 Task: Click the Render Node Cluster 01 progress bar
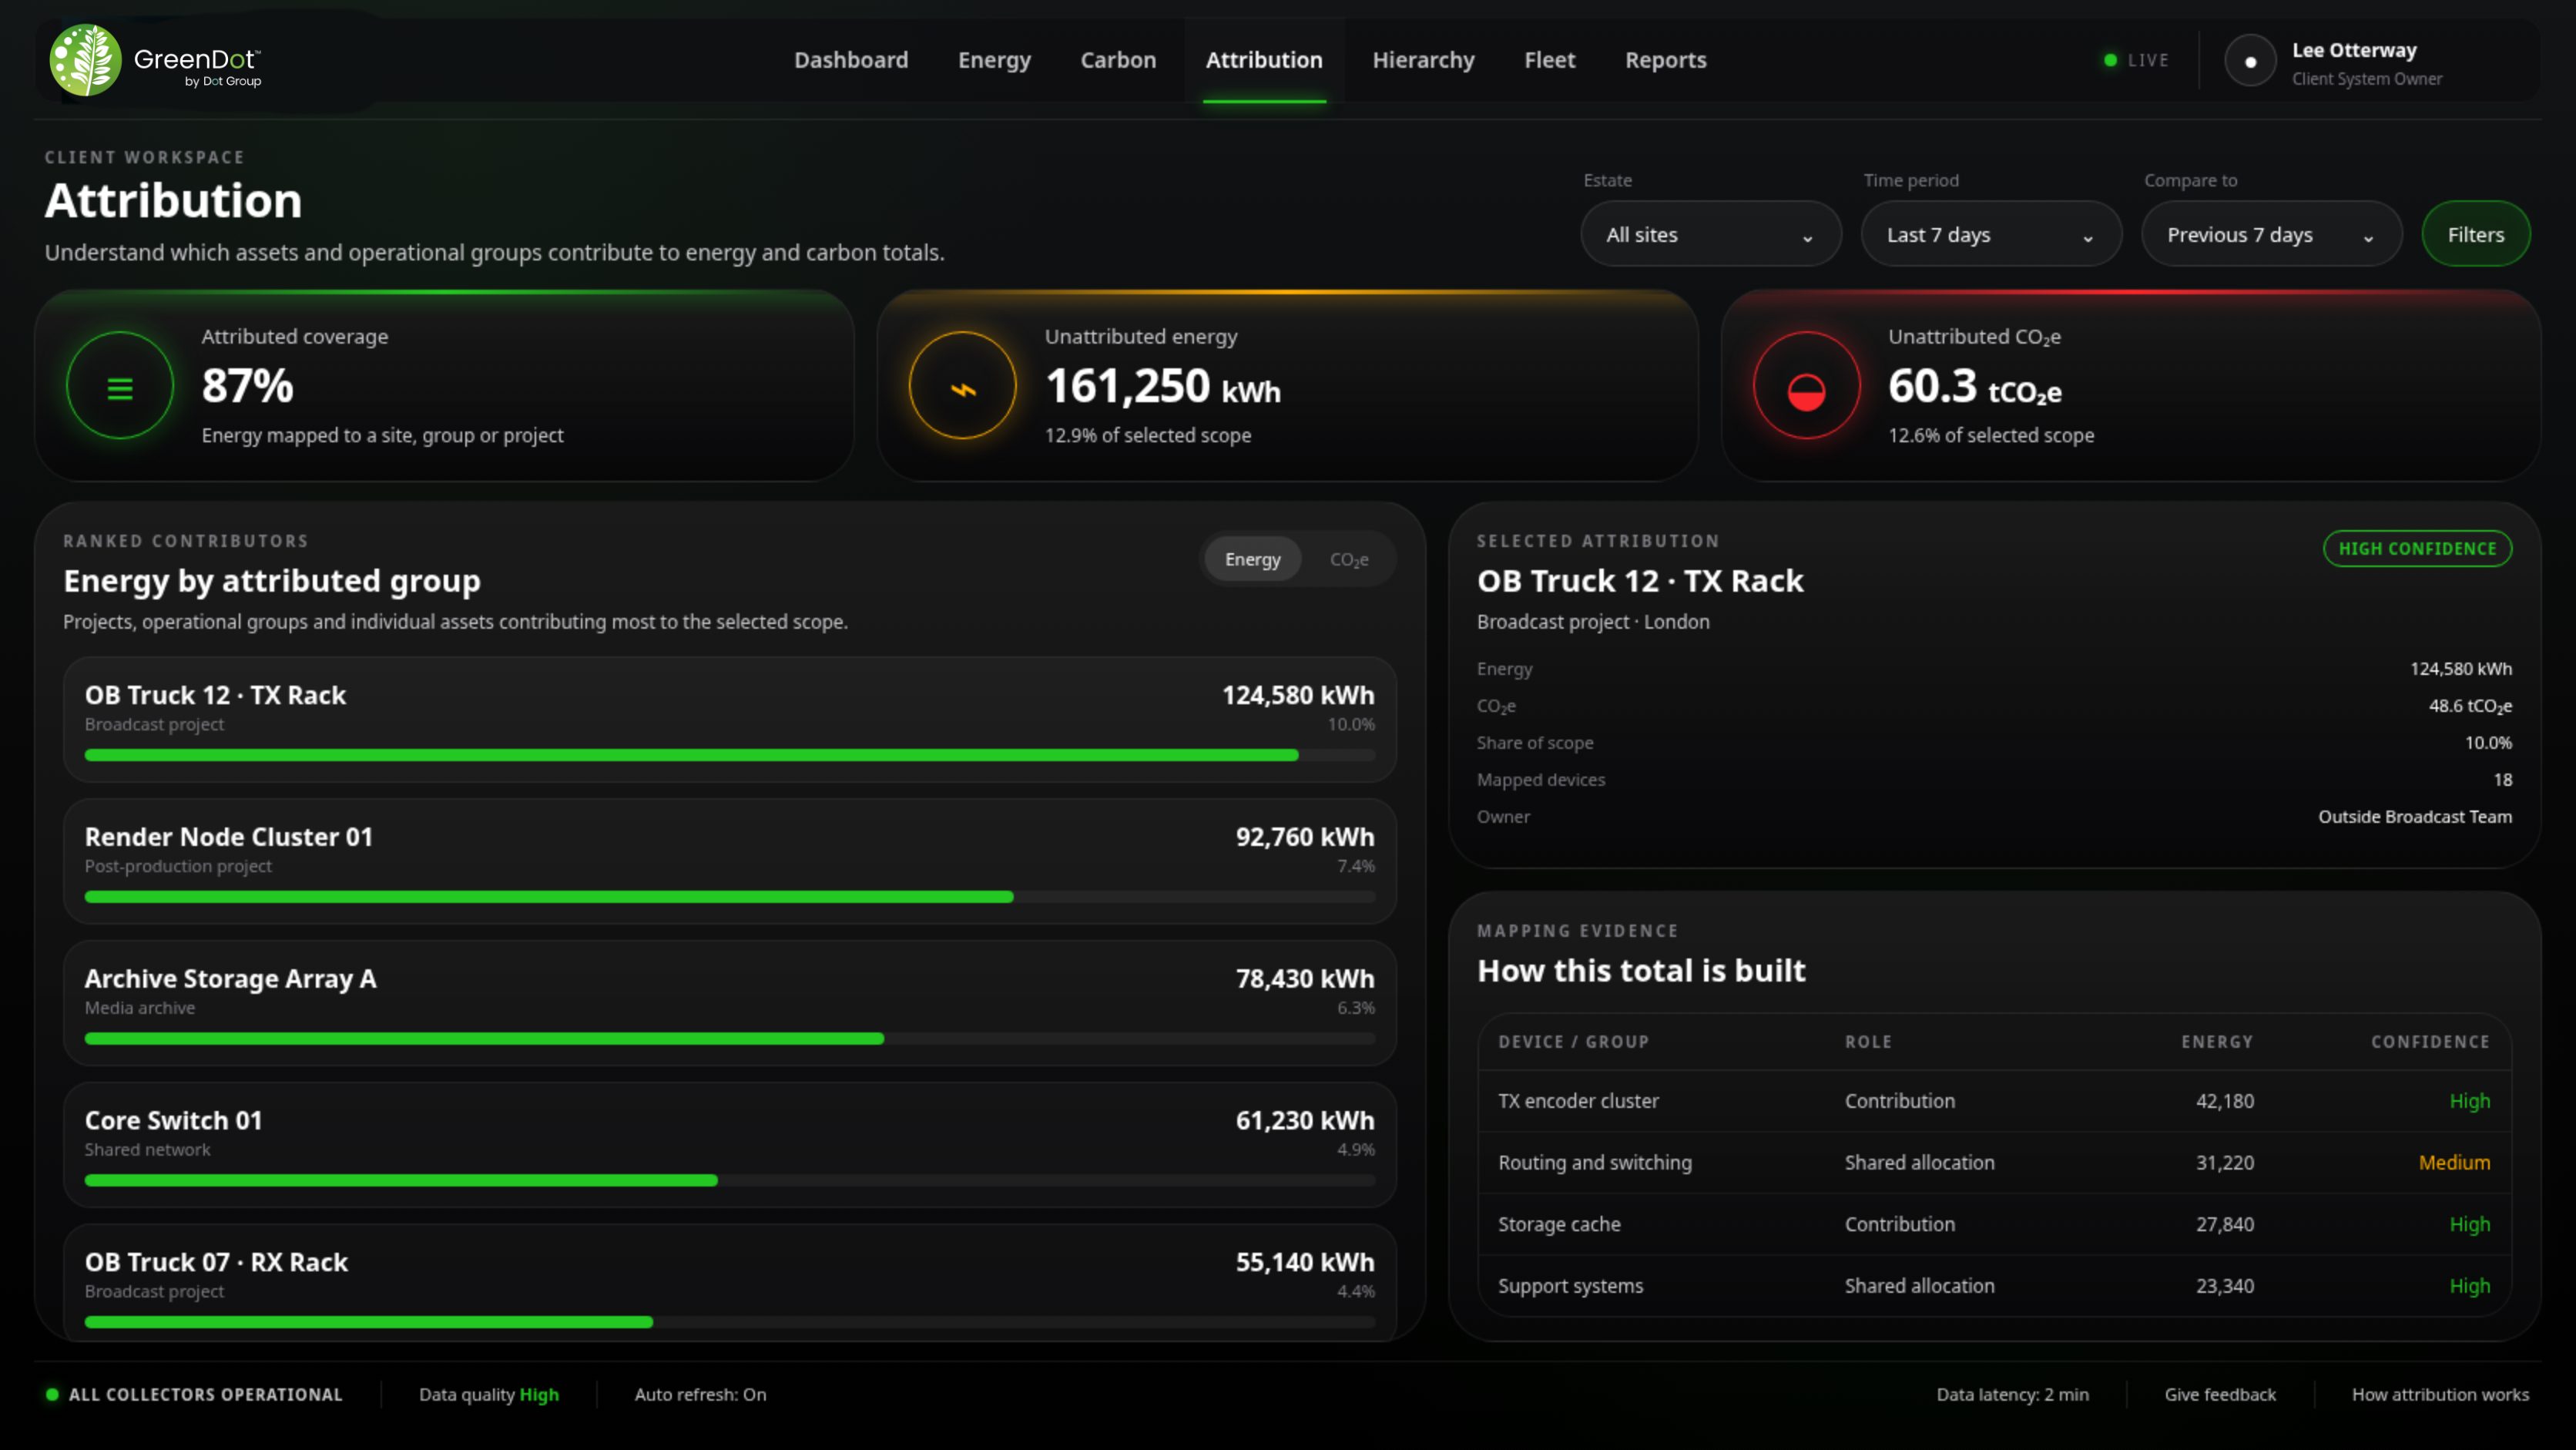730,897
